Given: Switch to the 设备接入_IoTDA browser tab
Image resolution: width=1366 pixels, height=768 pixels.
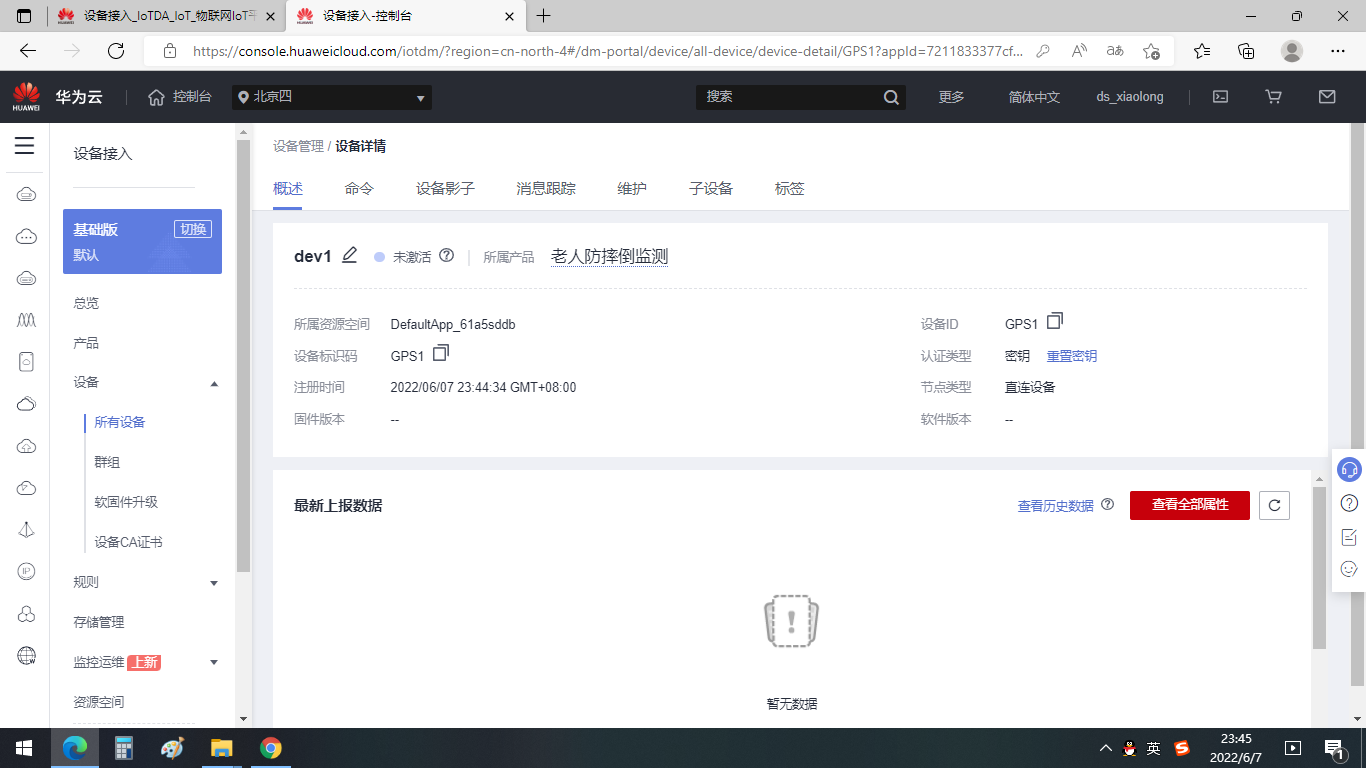Looking at the screenshot, I should pos(166,16).
